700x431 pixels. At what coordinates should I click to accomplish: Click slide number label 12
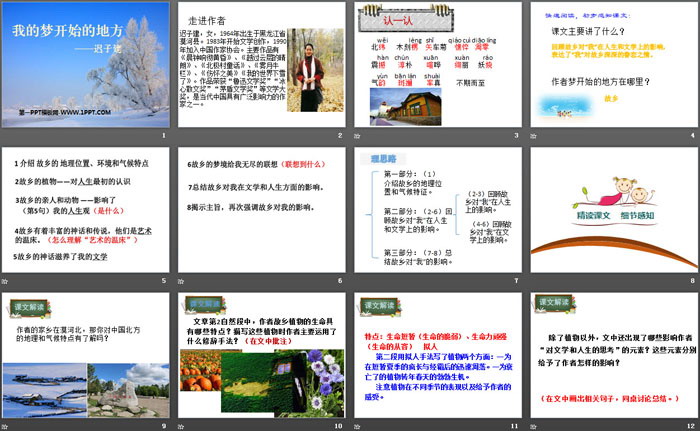click(691, 426)
